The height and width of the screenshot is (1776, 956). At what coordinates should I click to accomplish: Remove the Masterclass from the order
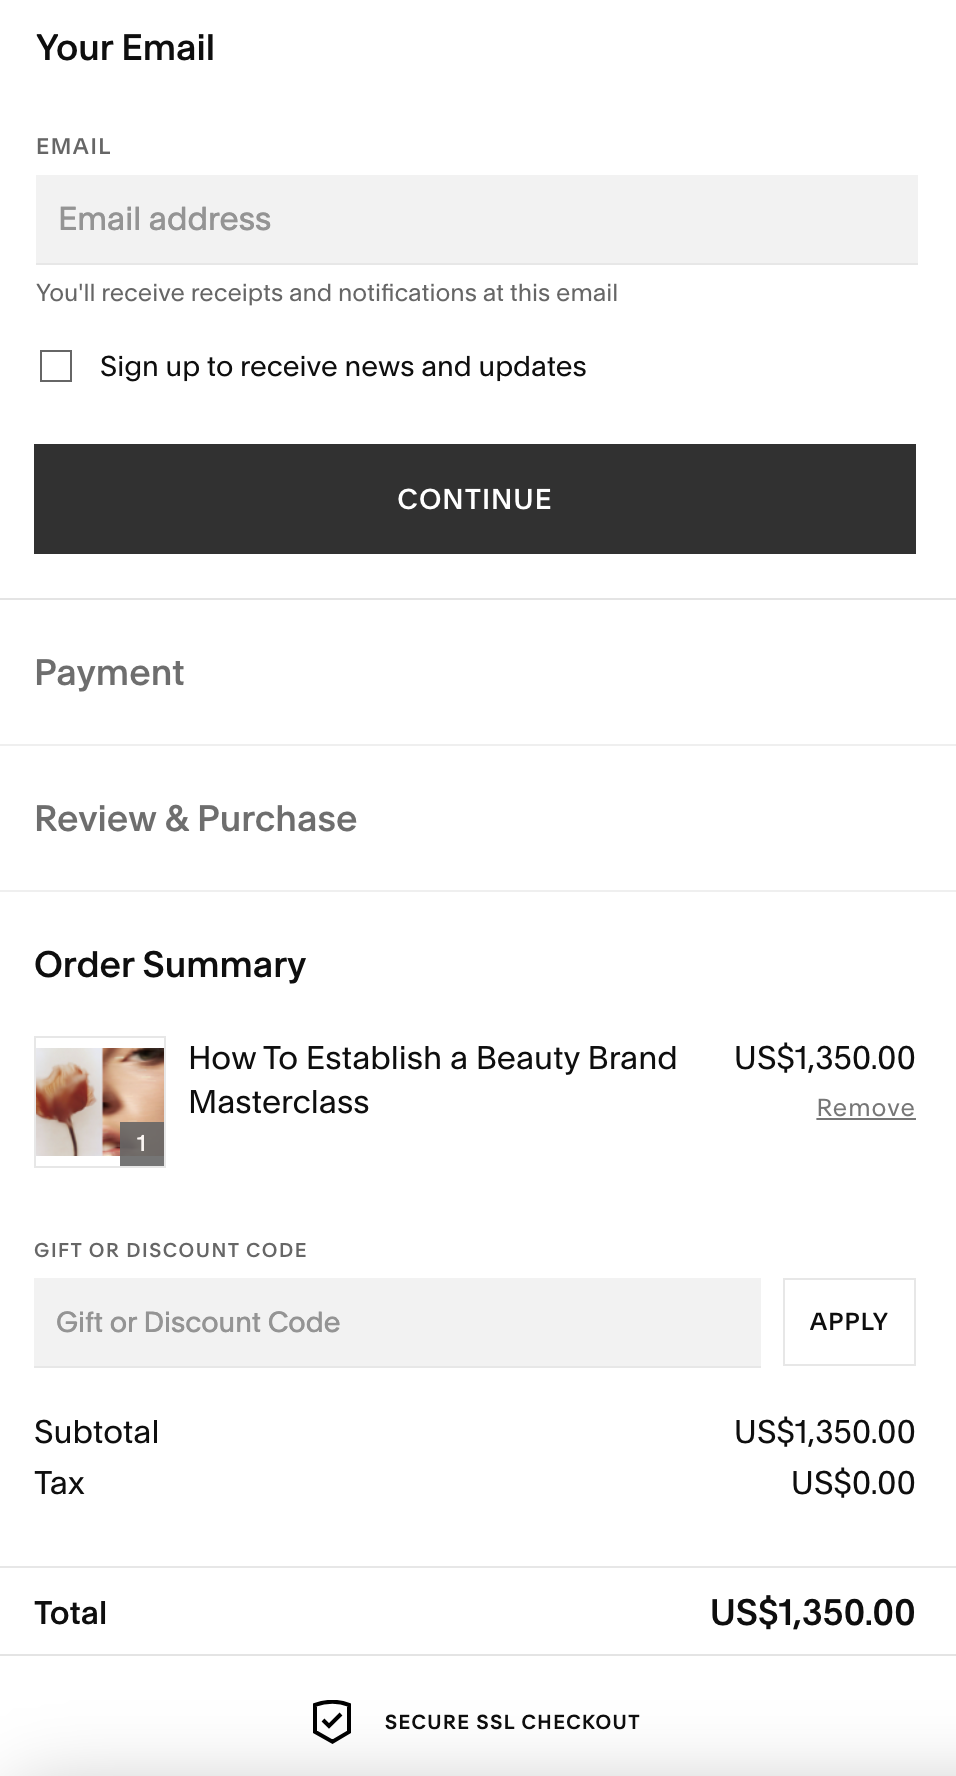pyautogui.click(x=866, y=1108)
